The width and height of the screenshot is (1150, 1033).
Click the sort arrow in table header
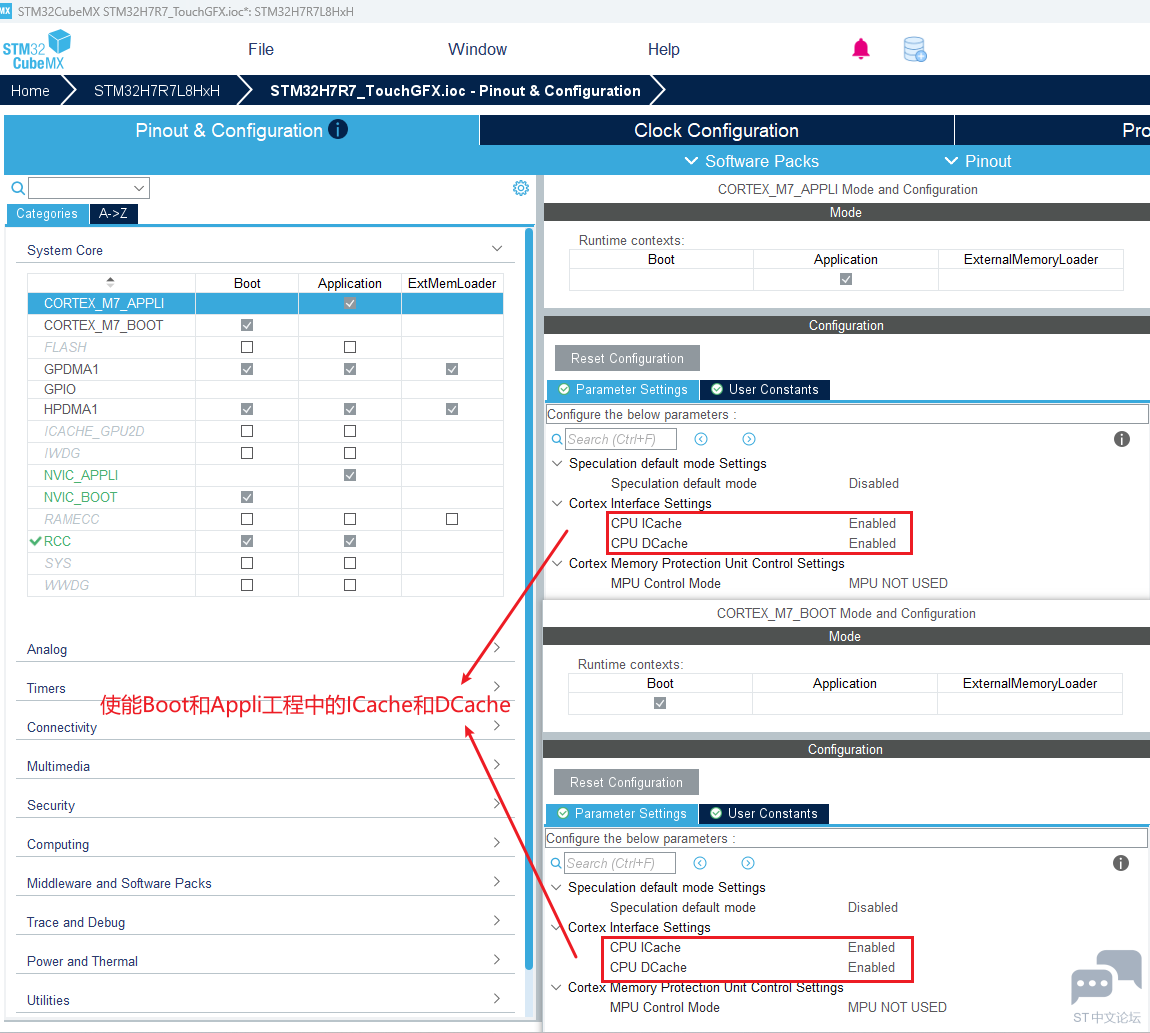pyautogui.click(x=110, y=282)
